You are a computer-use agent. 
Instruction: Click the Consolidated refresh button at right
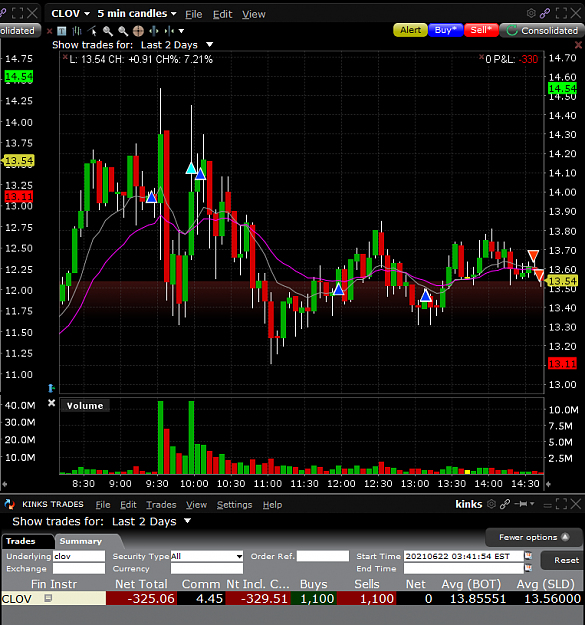(542, 30)
